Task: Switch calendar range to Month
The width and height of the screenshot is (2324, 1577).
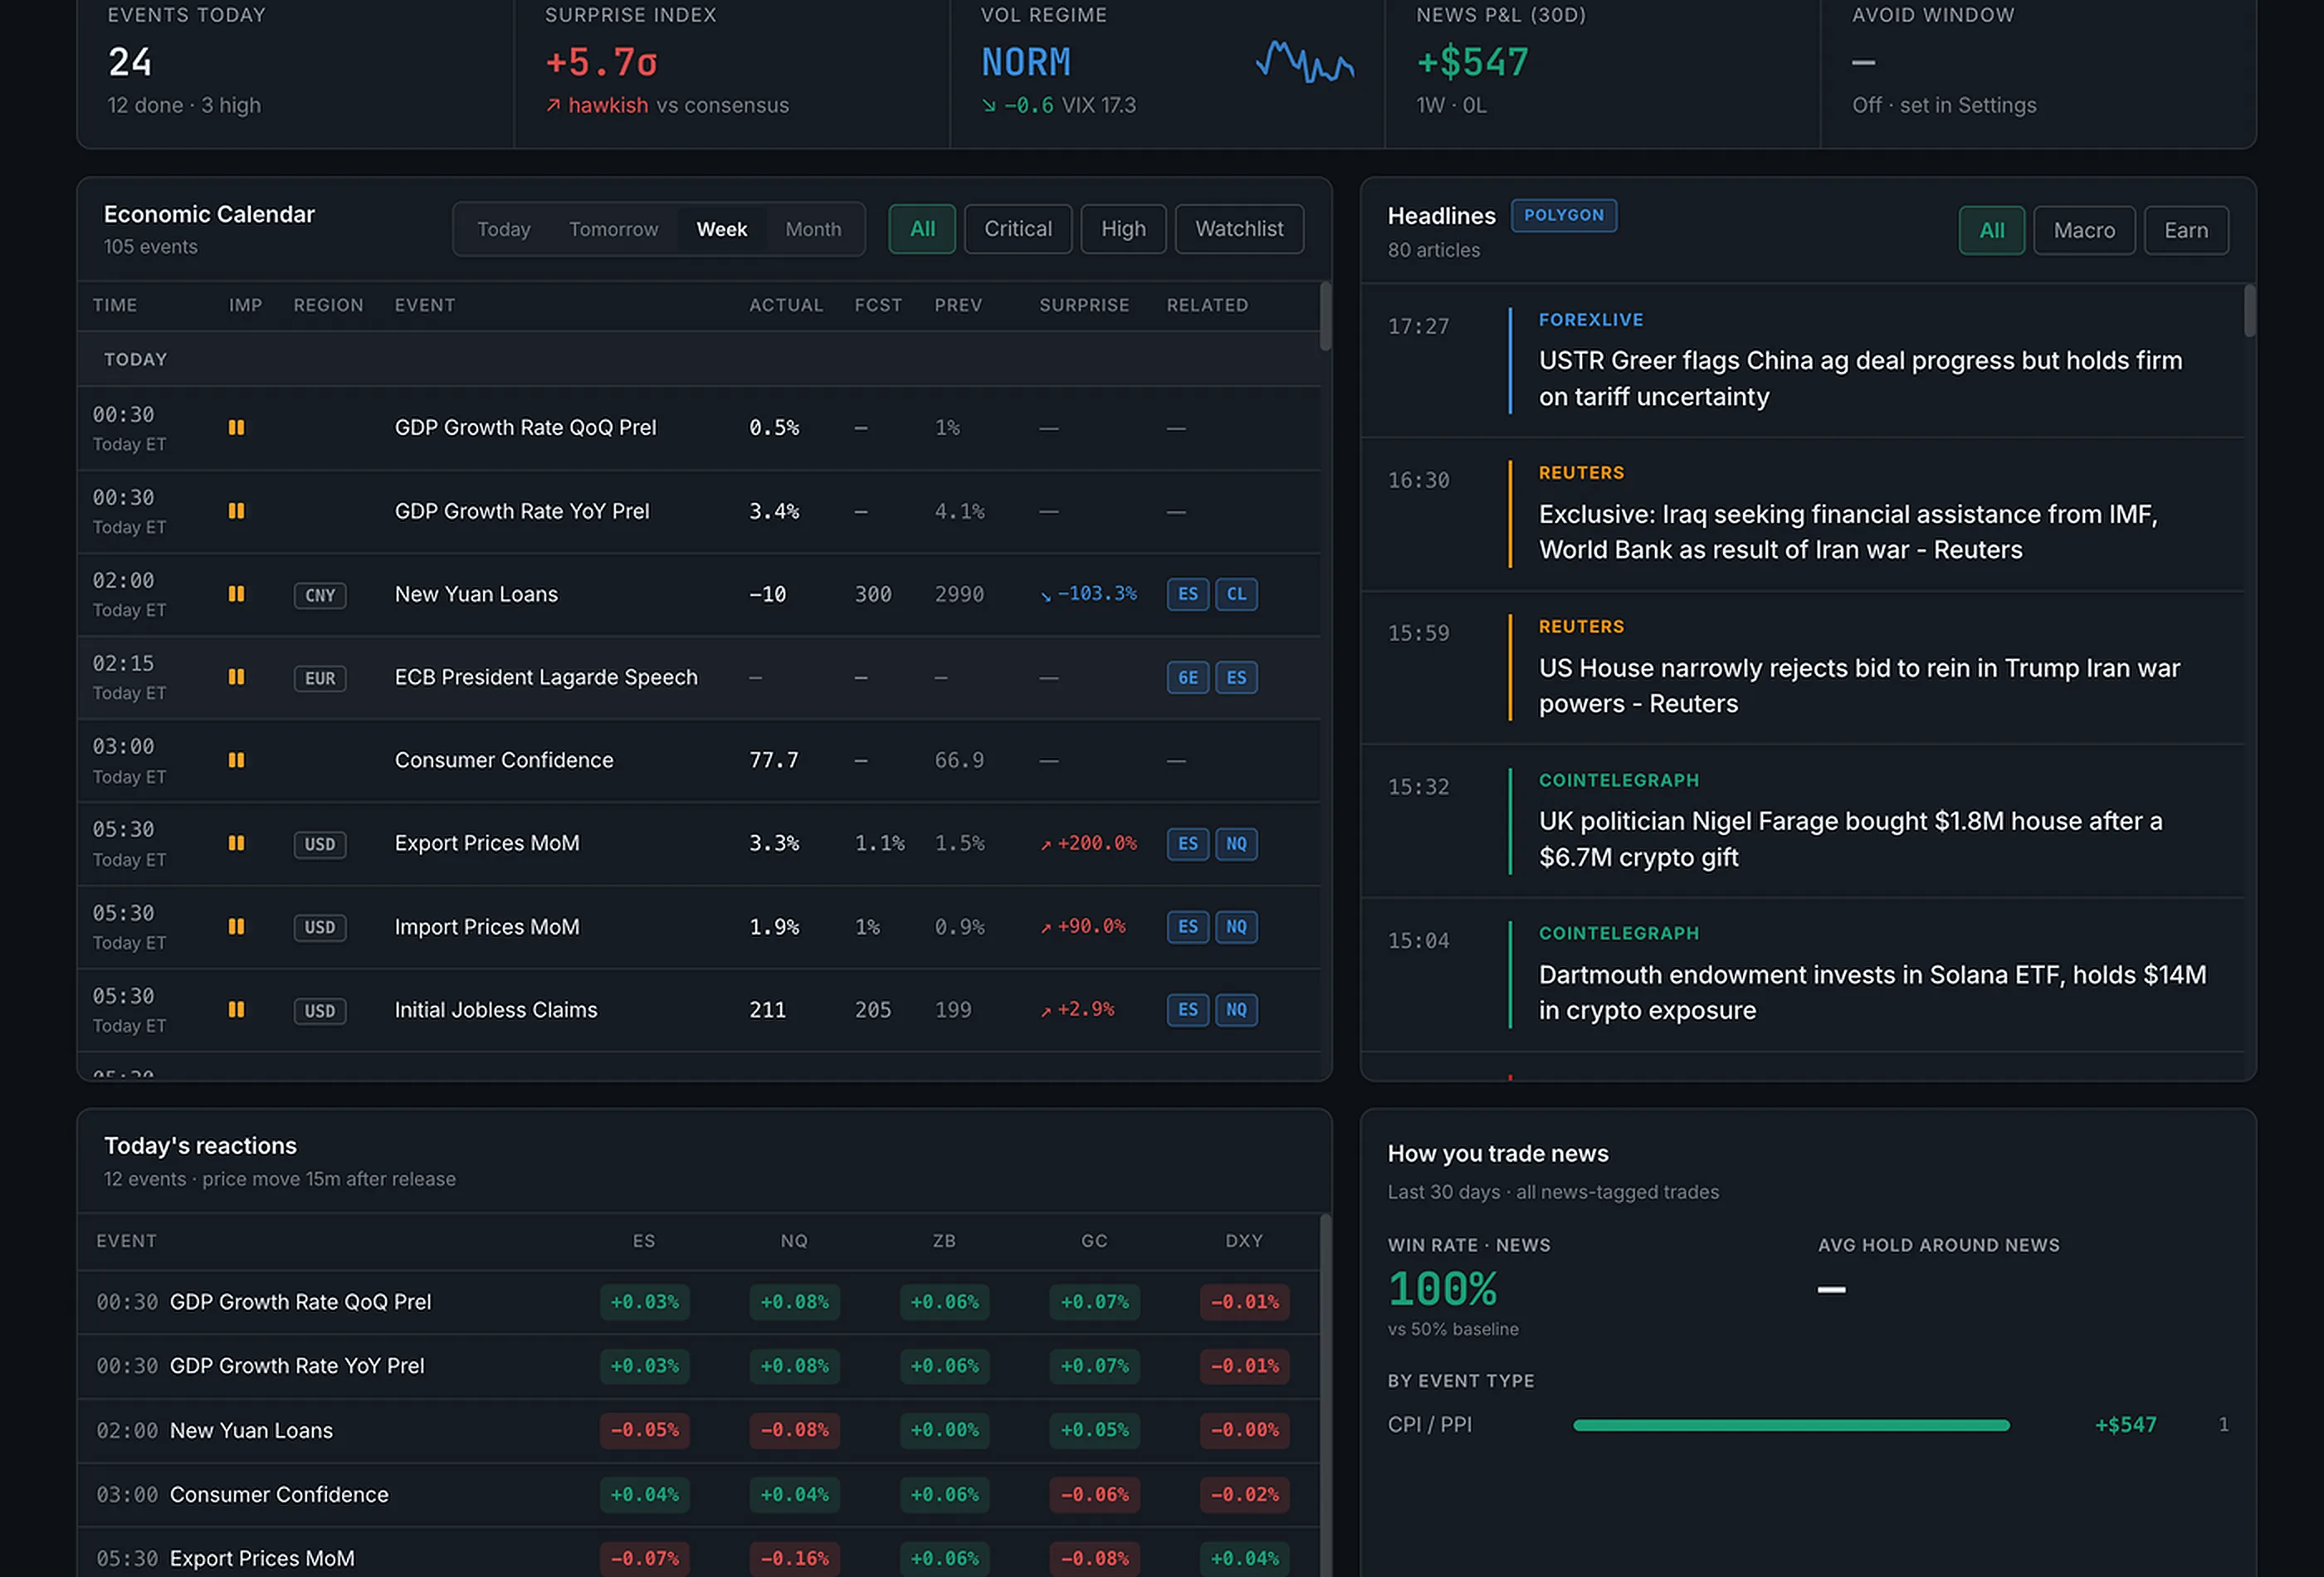Action: click(813, 229)
